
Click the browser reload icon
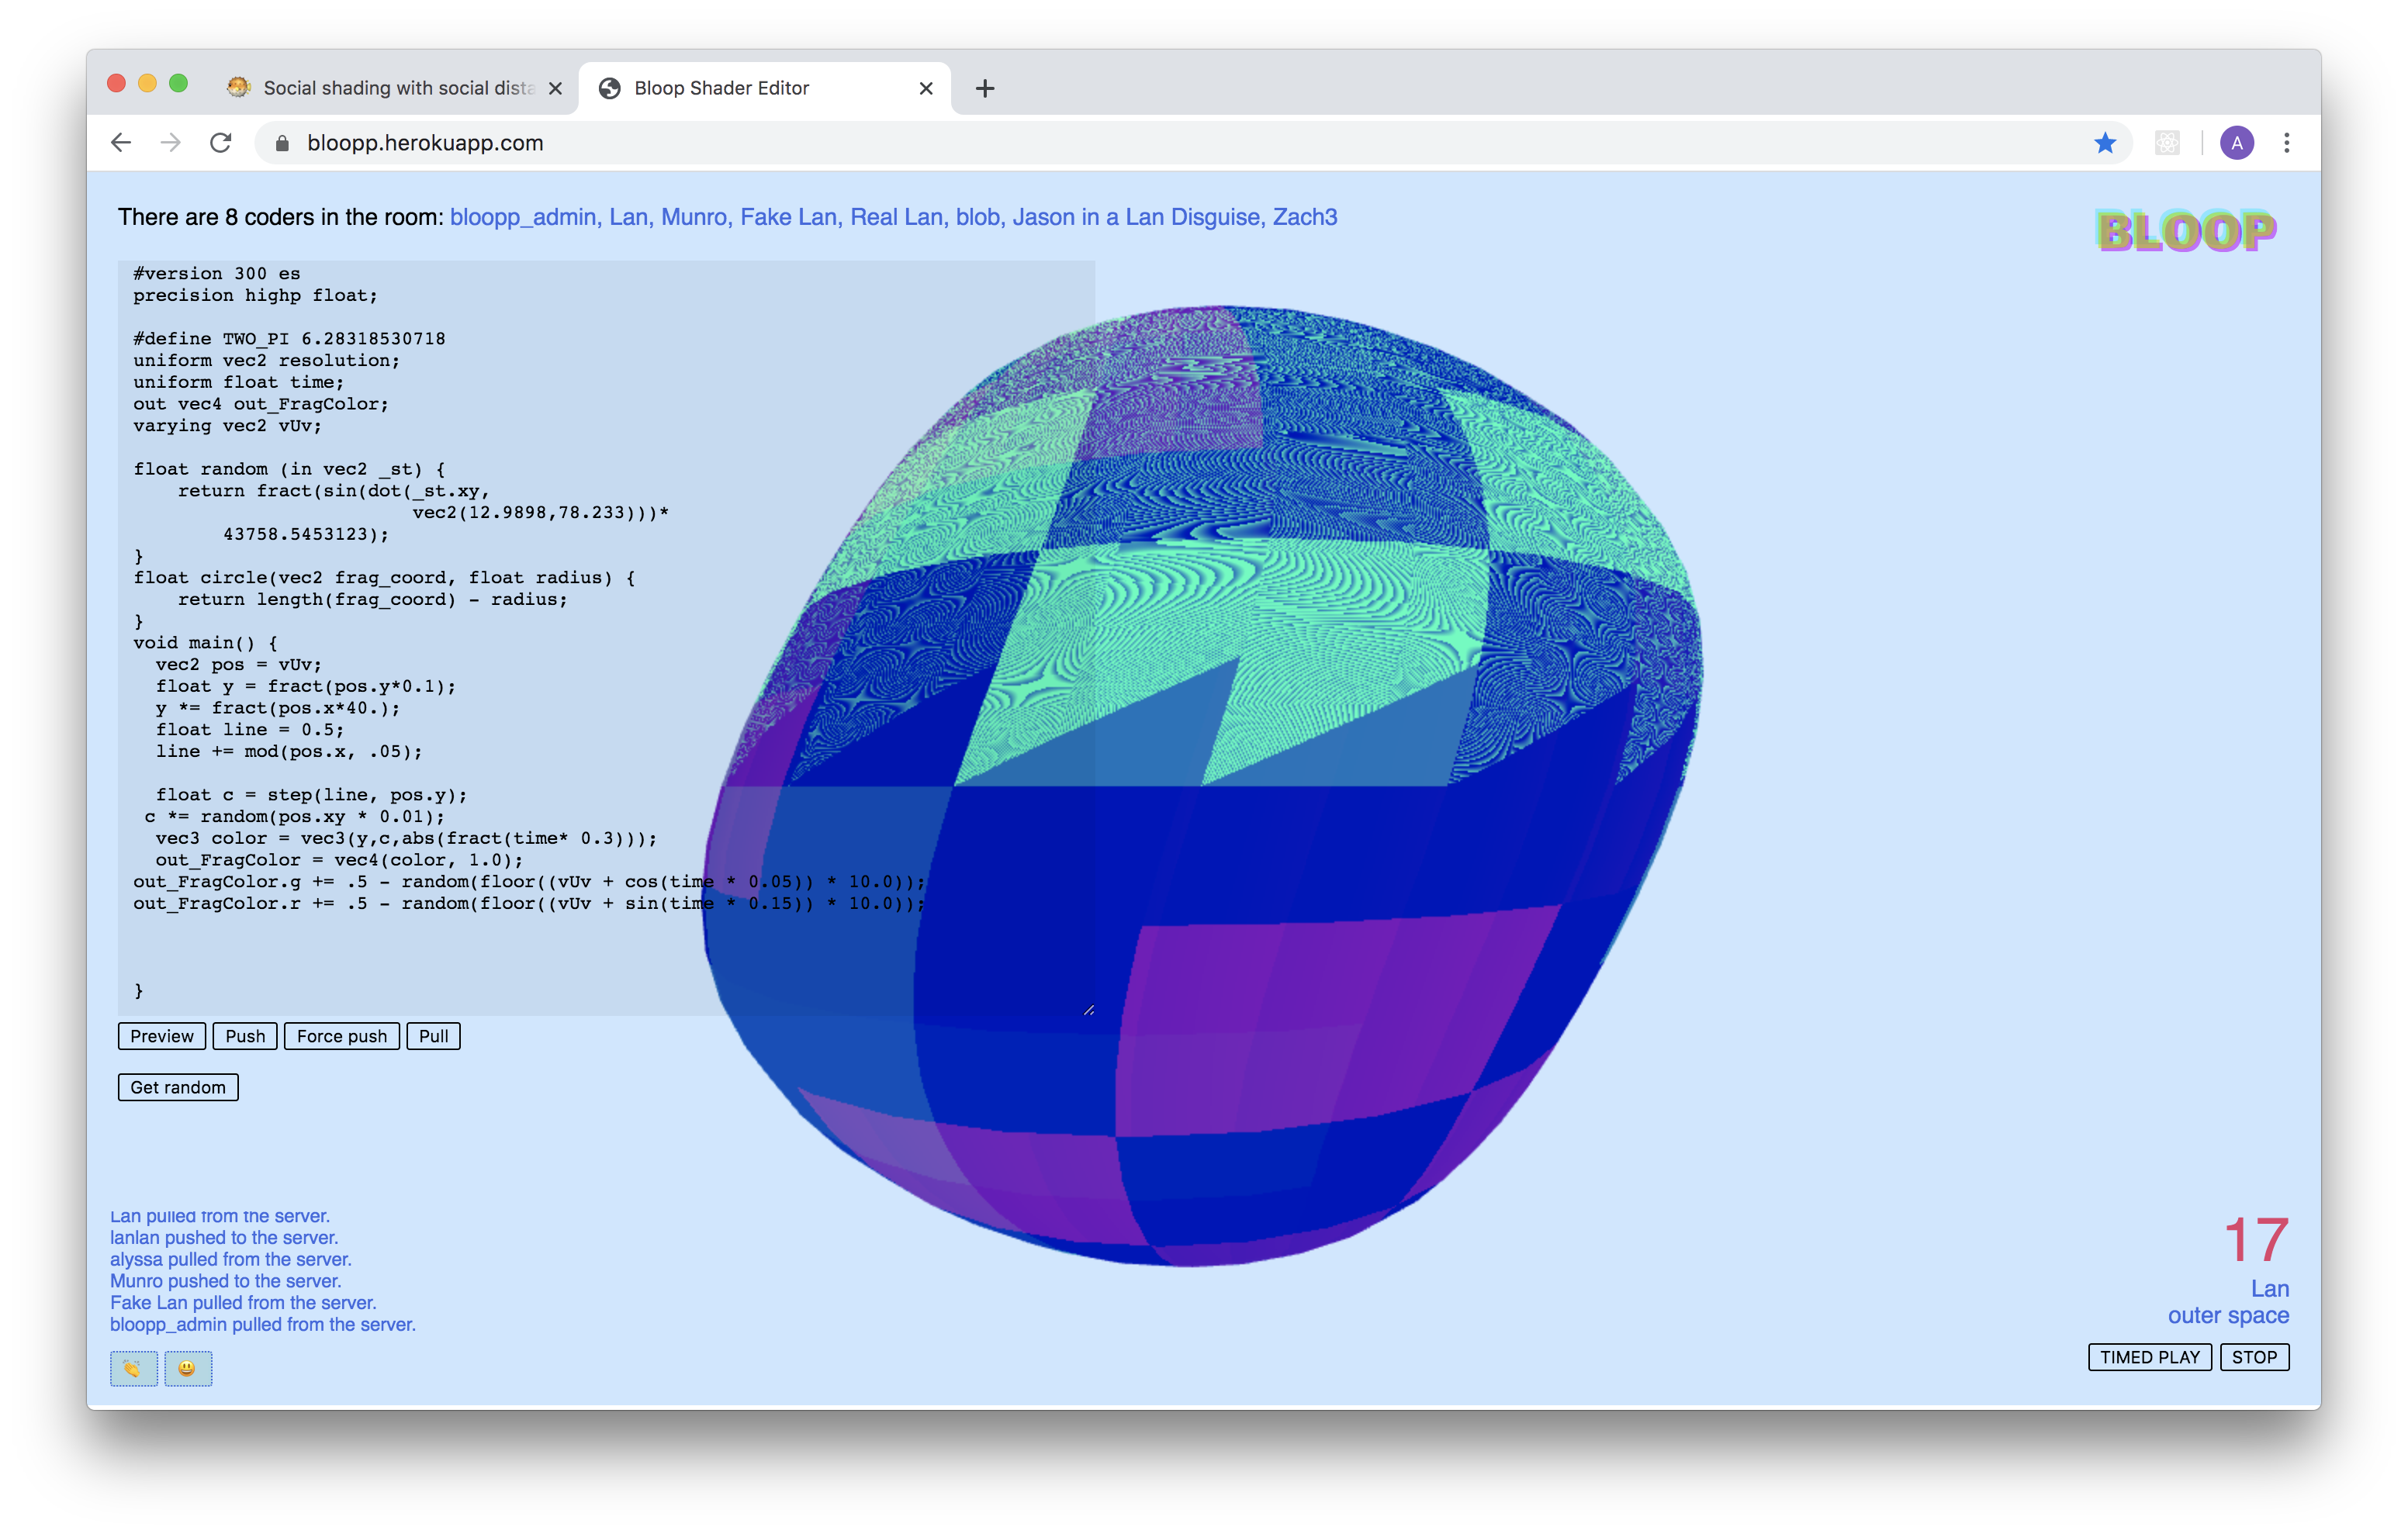221,143
